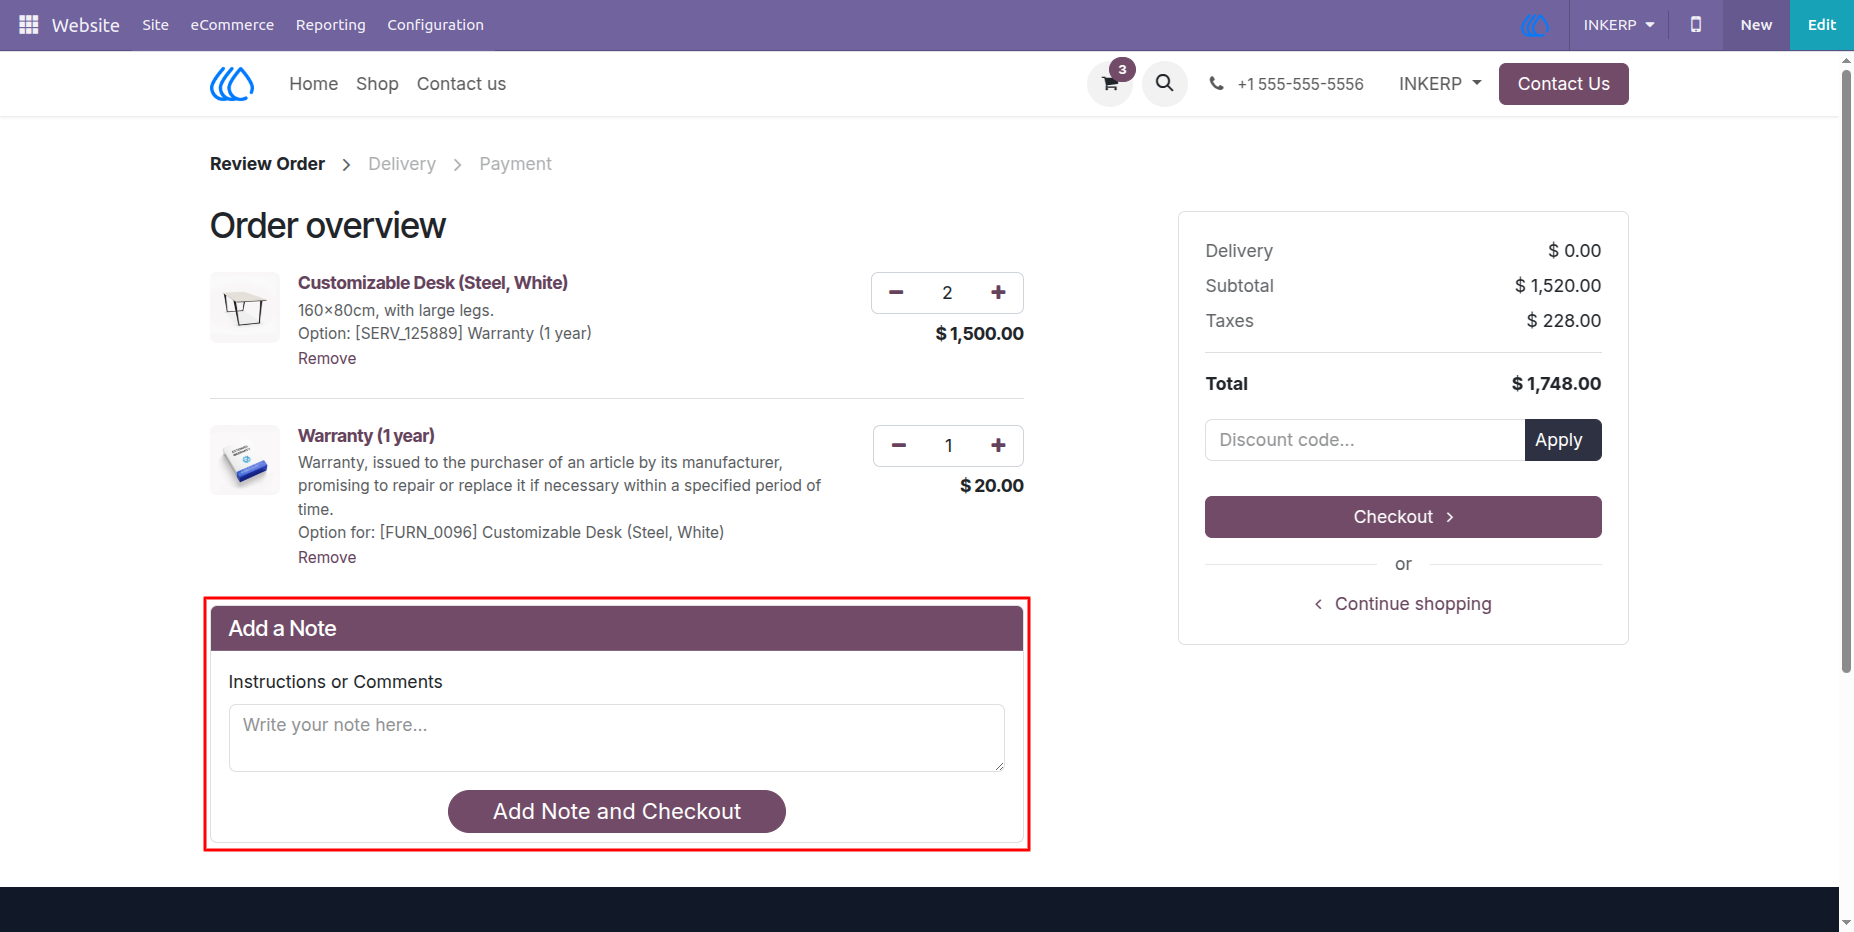Open the shopping cart icon with 3 items
Viewport: 1854px width, 932px height.
pyautogui.click(x=1110, y=83)
